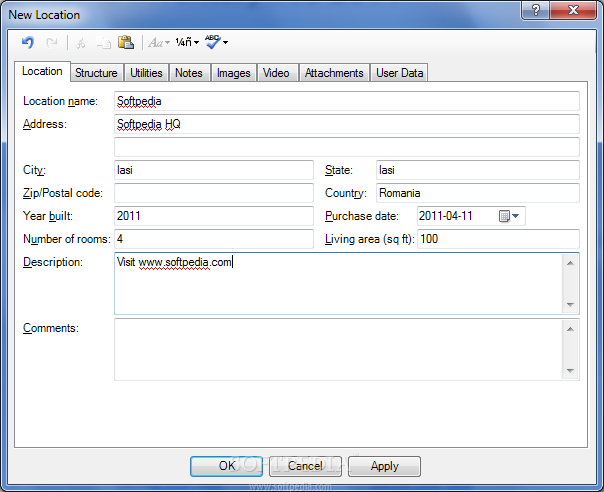Click the Cut scissors icon
The image size is (604, 492).
[81, 42]
